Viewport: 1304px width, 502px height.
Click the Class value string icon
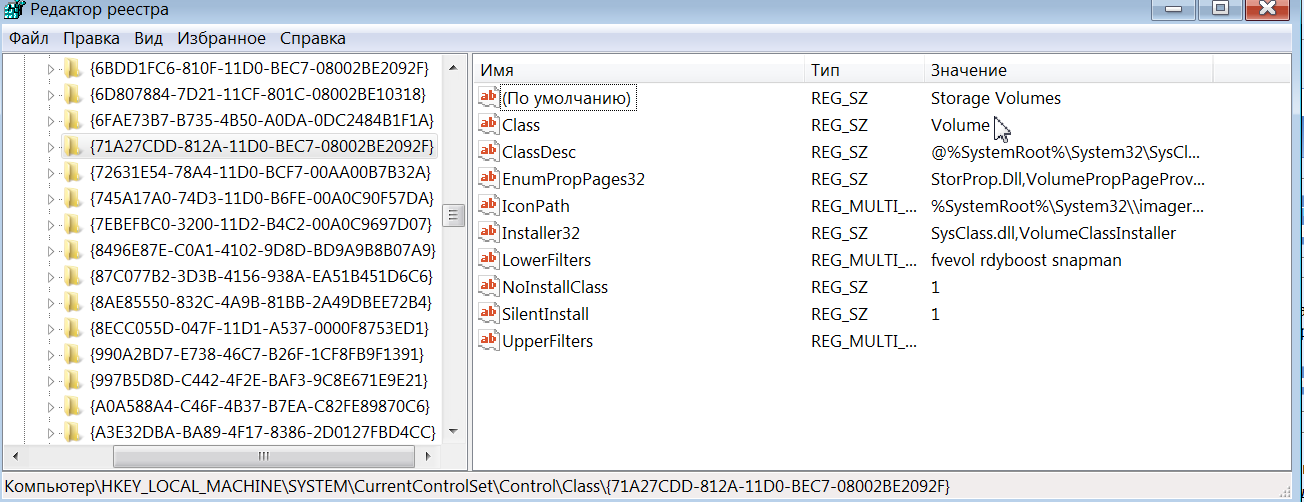[488, 125]
